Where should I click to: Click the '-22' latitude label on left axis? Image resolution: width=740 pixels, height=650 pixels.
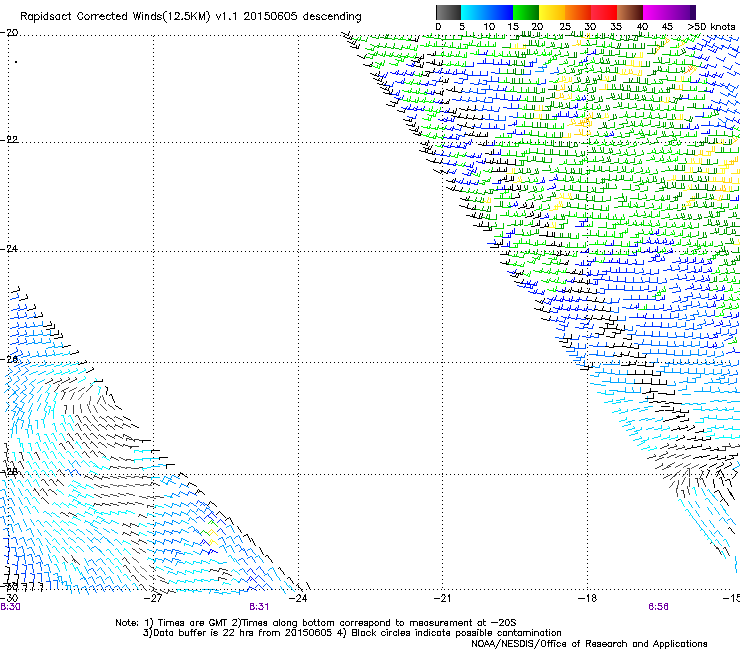pos(9,140)
